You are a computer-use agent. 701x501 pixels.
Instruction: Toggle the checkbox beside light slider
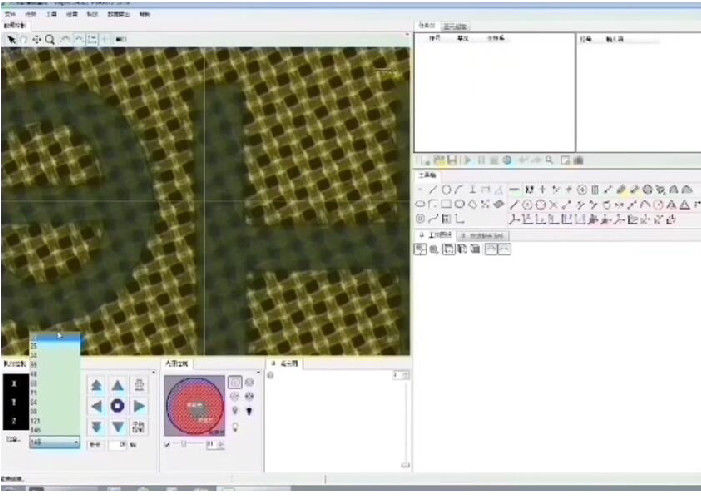167,445
